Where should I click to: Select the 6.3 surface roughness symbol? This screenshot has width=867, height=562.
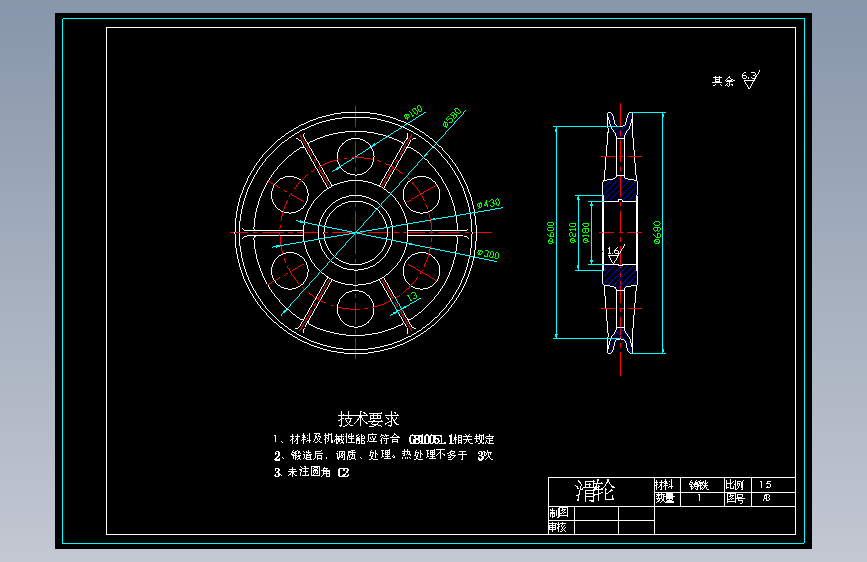click(x=751, y=79)
